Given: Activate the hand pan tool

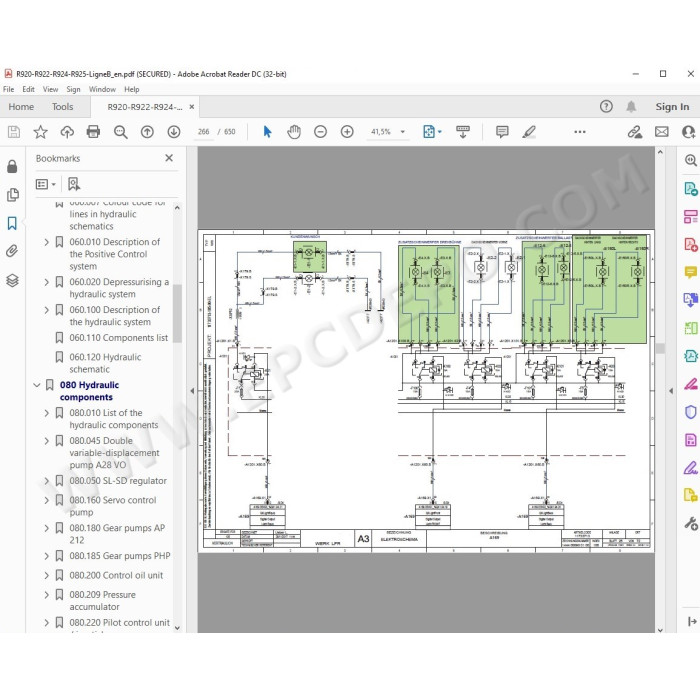Looking at the screenshot, I should click(x=294, y=132).
